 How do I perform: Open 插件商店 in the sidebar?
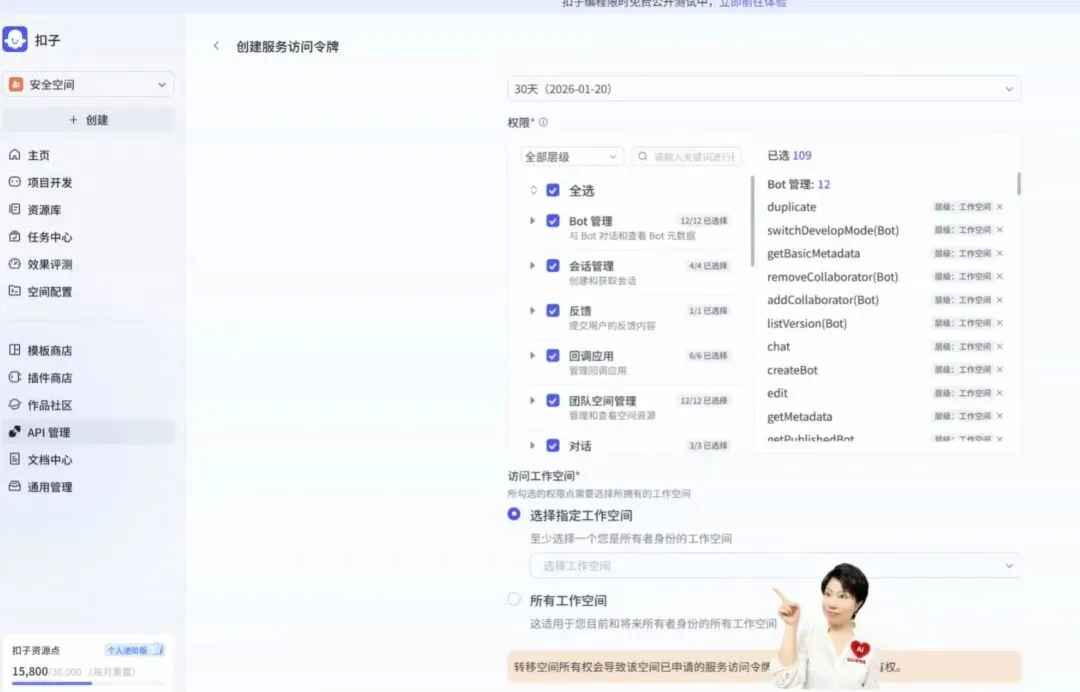[50, 377]
